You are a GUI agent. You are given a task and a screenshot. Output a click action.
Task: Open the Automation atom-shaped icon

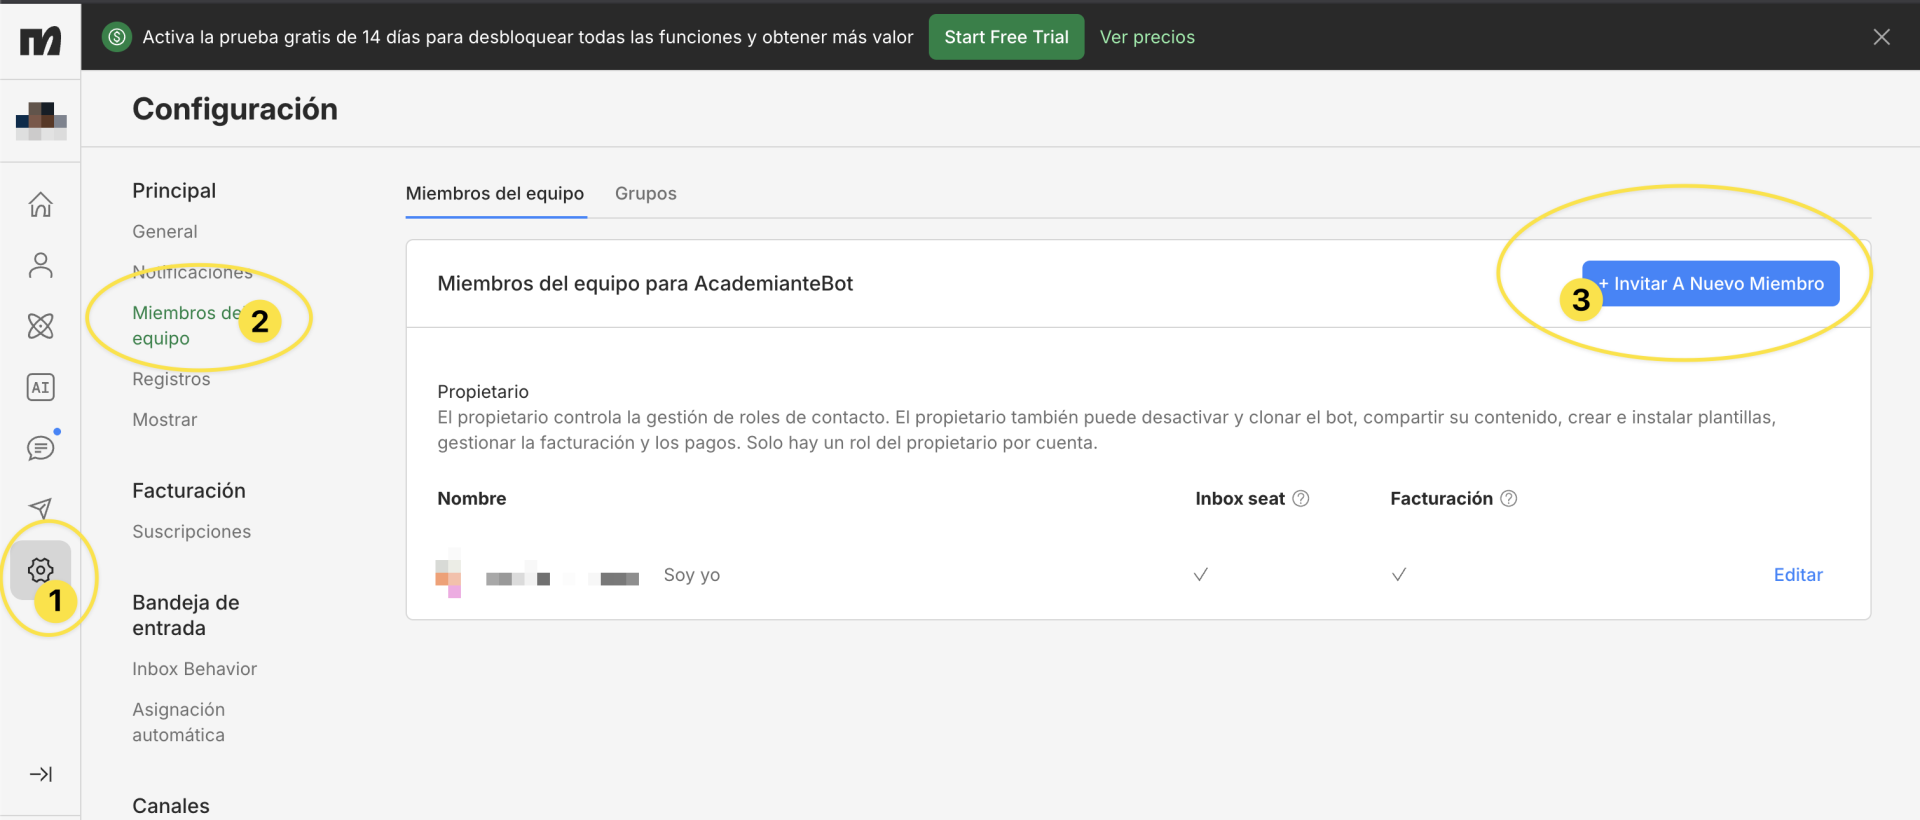click(x=40, y=326)
